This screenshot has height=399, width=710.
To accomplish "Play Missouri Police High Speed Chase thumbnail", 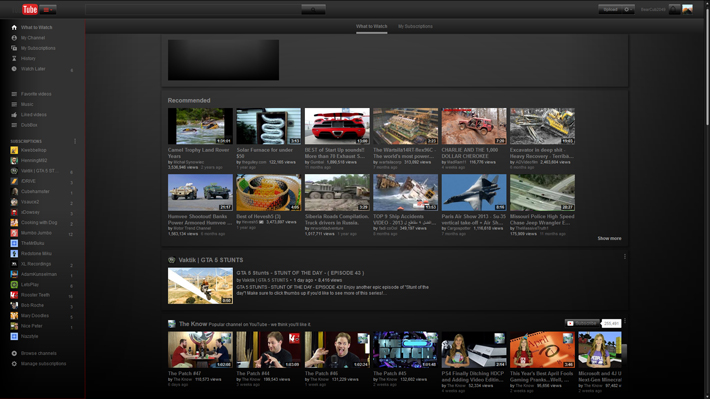I will click(542, 192).
